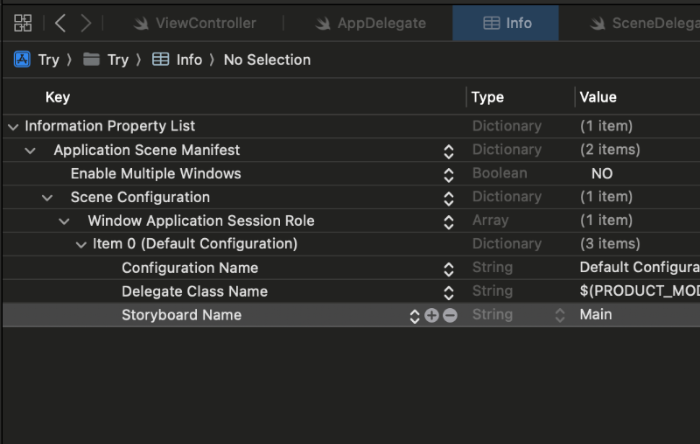Collapse the Scene Configuration entry
This screenshot has width=700, height=444.
coord(47,198)
